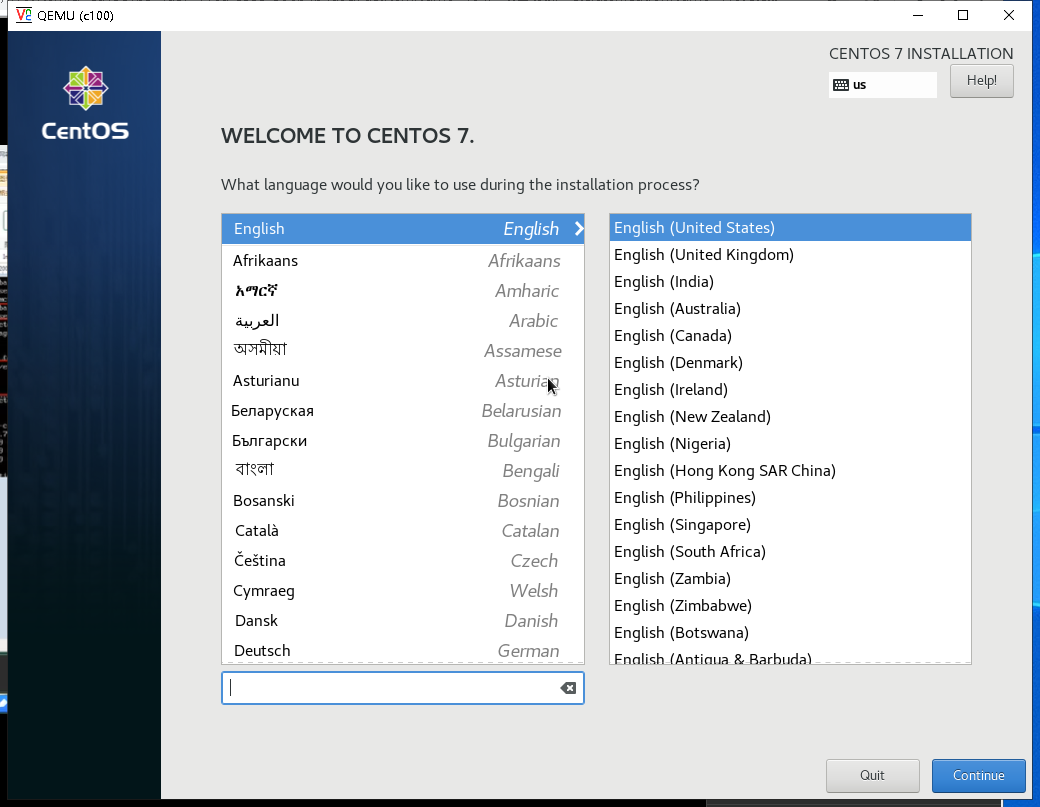This screenshot has height=807, width=1040.
Task: Select Bosanski in the language list
Action: tap(403, 501)
